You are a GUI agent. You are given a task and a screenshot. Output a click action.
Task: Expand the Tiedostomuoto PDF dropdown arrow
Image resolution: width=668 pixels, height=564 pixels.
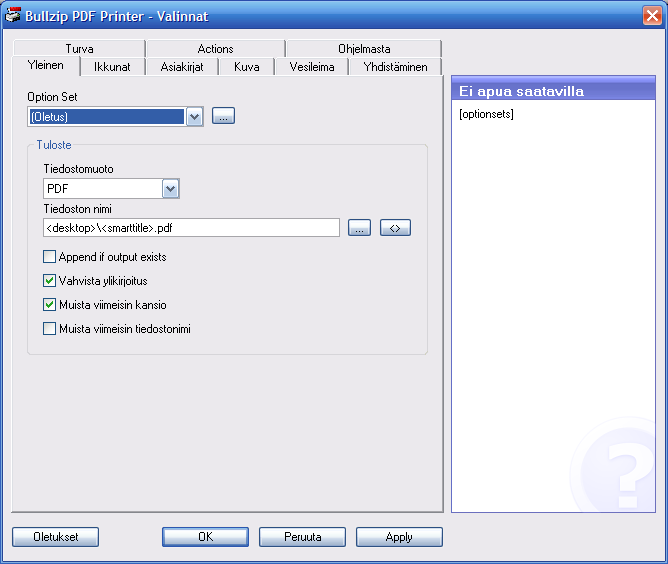[170, 188]
